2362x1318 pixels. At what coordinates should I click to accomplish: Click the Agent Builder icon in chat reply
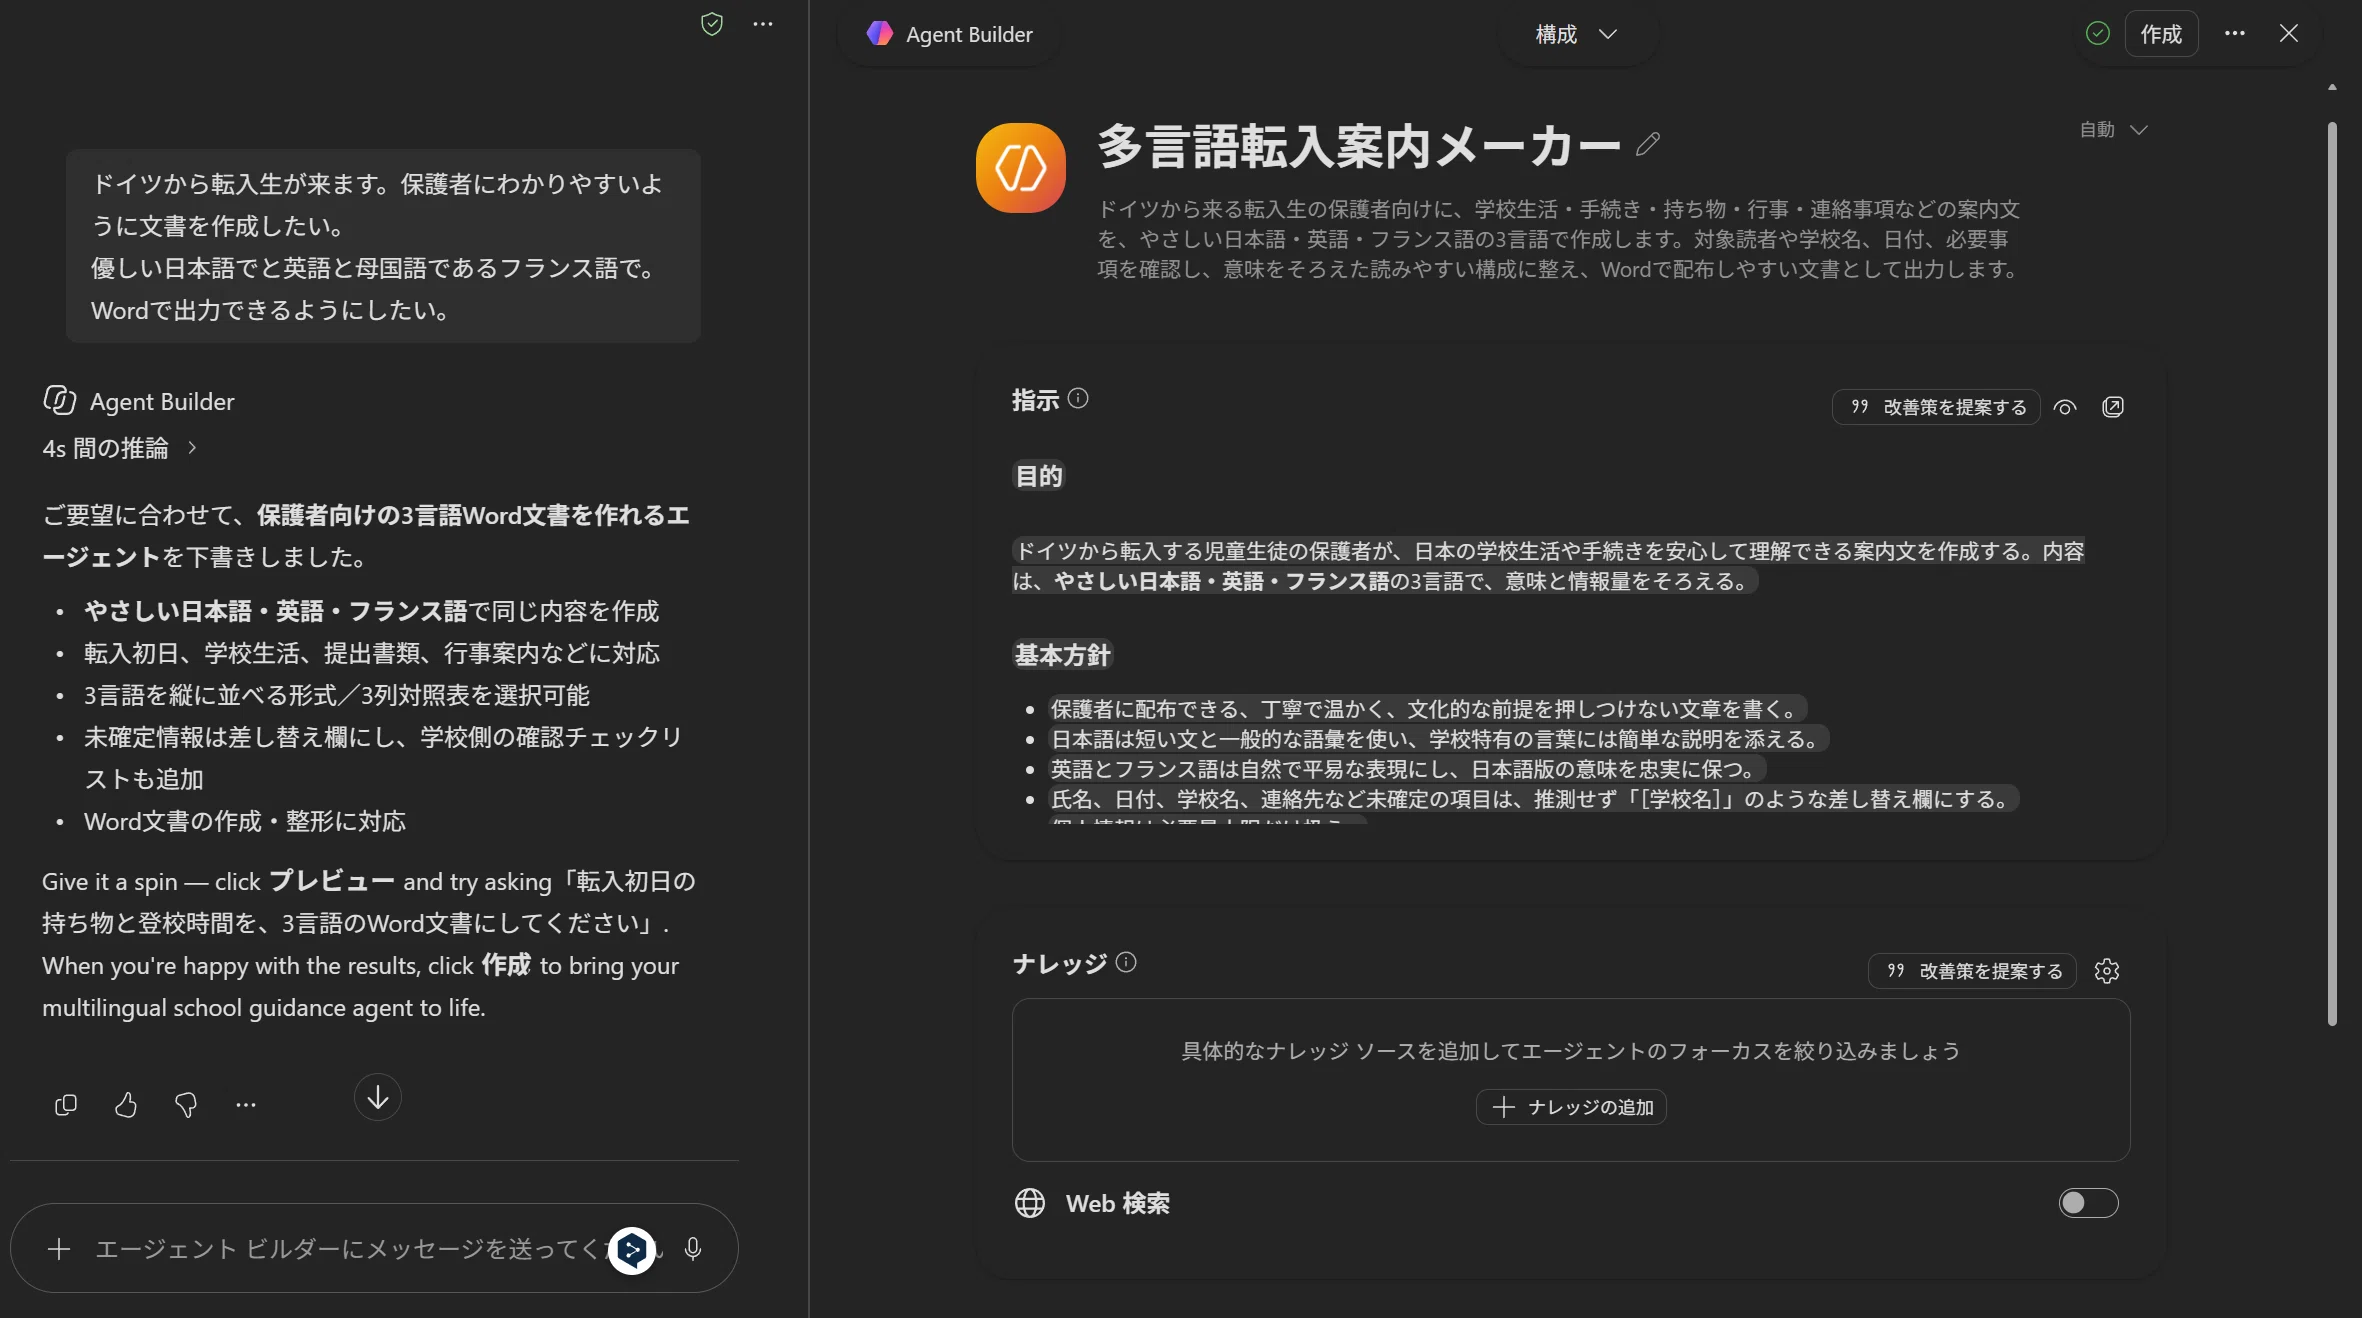(x=59, y=400)
